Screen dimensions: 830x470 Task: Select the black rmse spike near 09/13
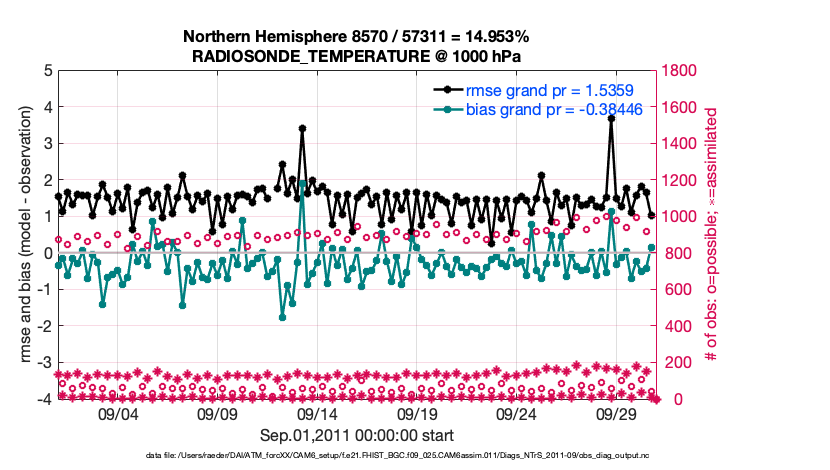click(x=302, y=128)
